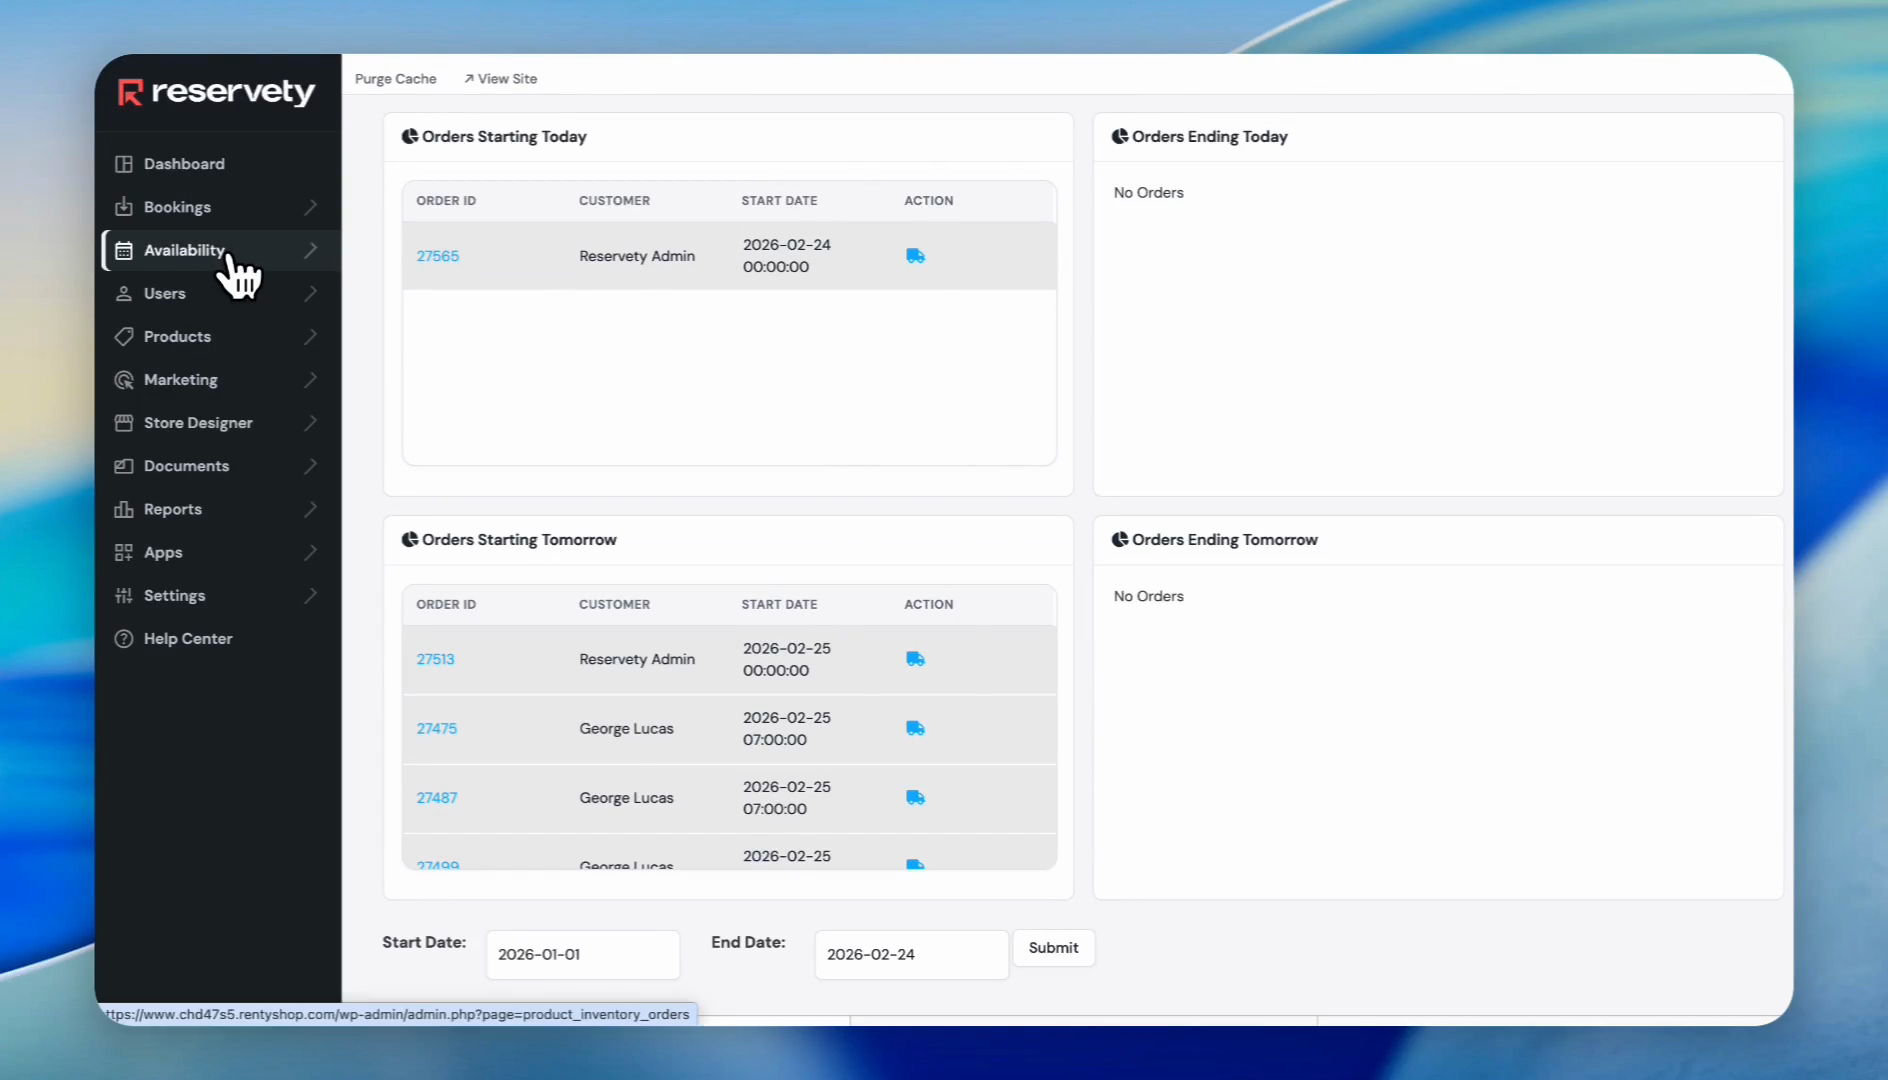Click the Apps grid-plus icon

124,552
